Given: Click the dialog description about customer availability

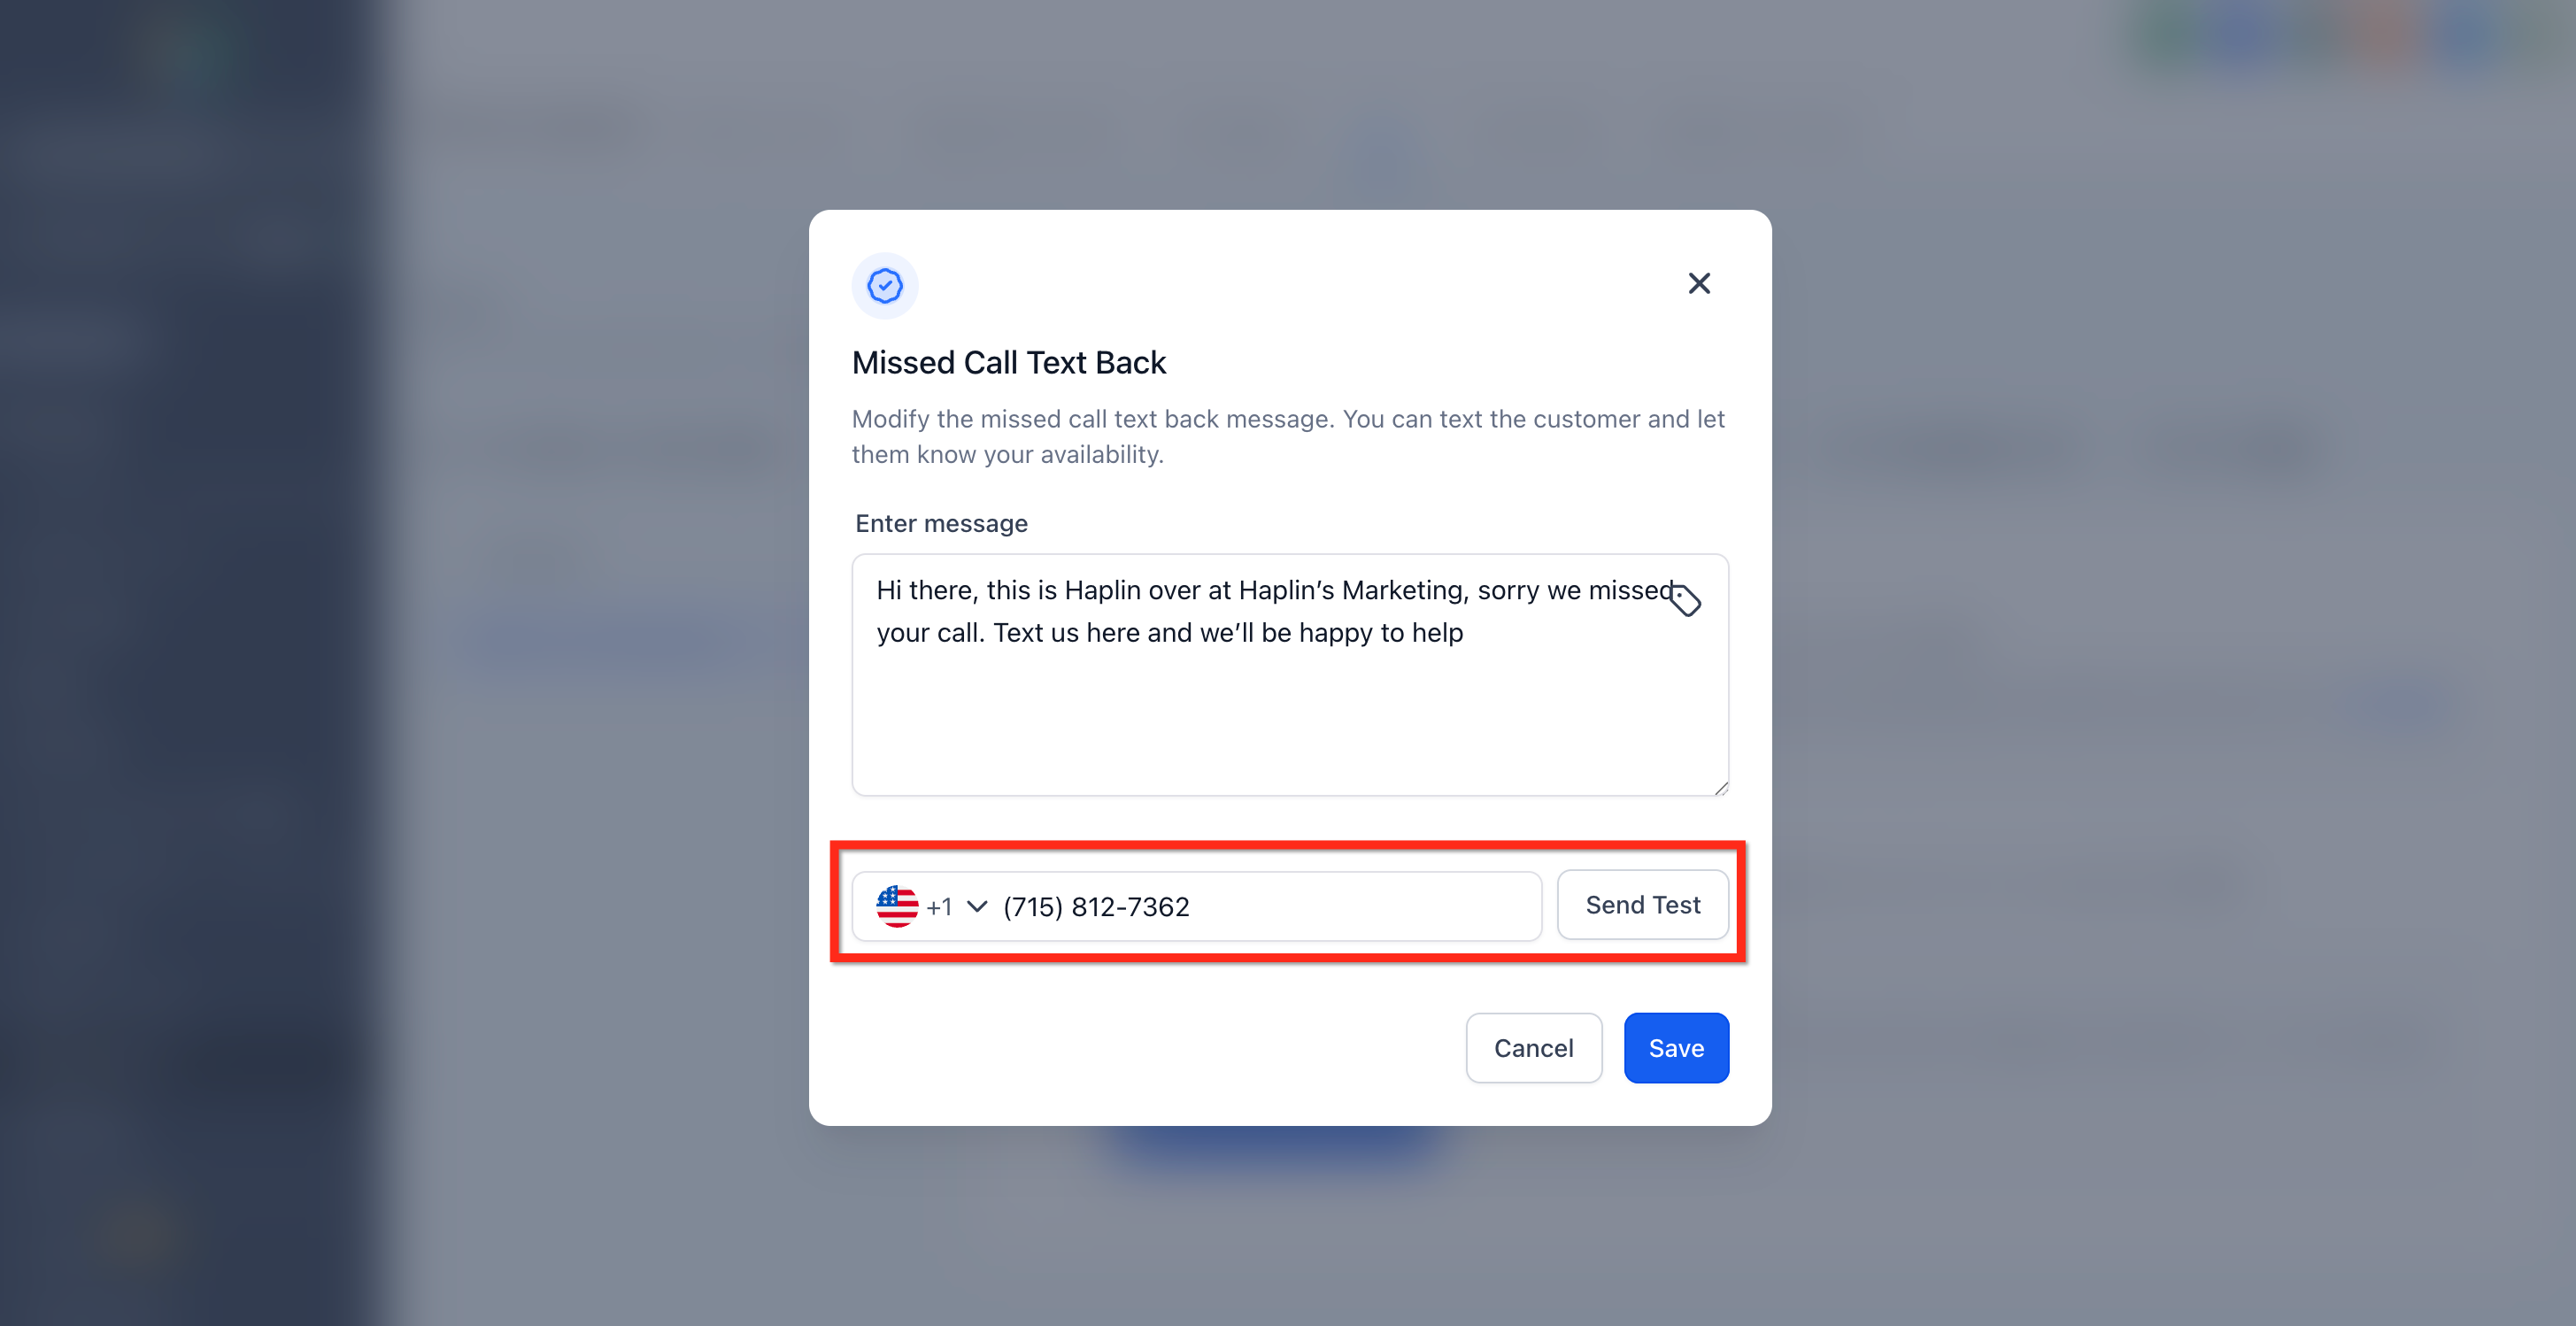Looking at the screenshot, I should 1288,437.
